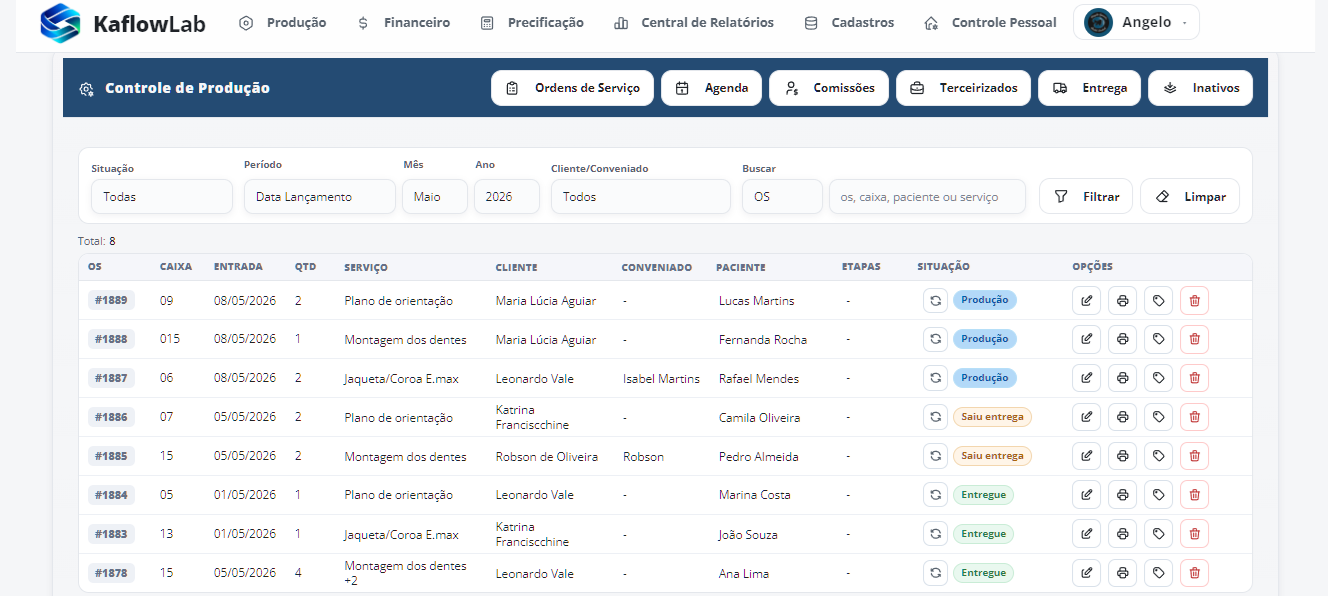The width and height of the screenshot is (1328, 596).
Task: Open the Mês dropdown showing Maio
Action: [x=435, y=197]
